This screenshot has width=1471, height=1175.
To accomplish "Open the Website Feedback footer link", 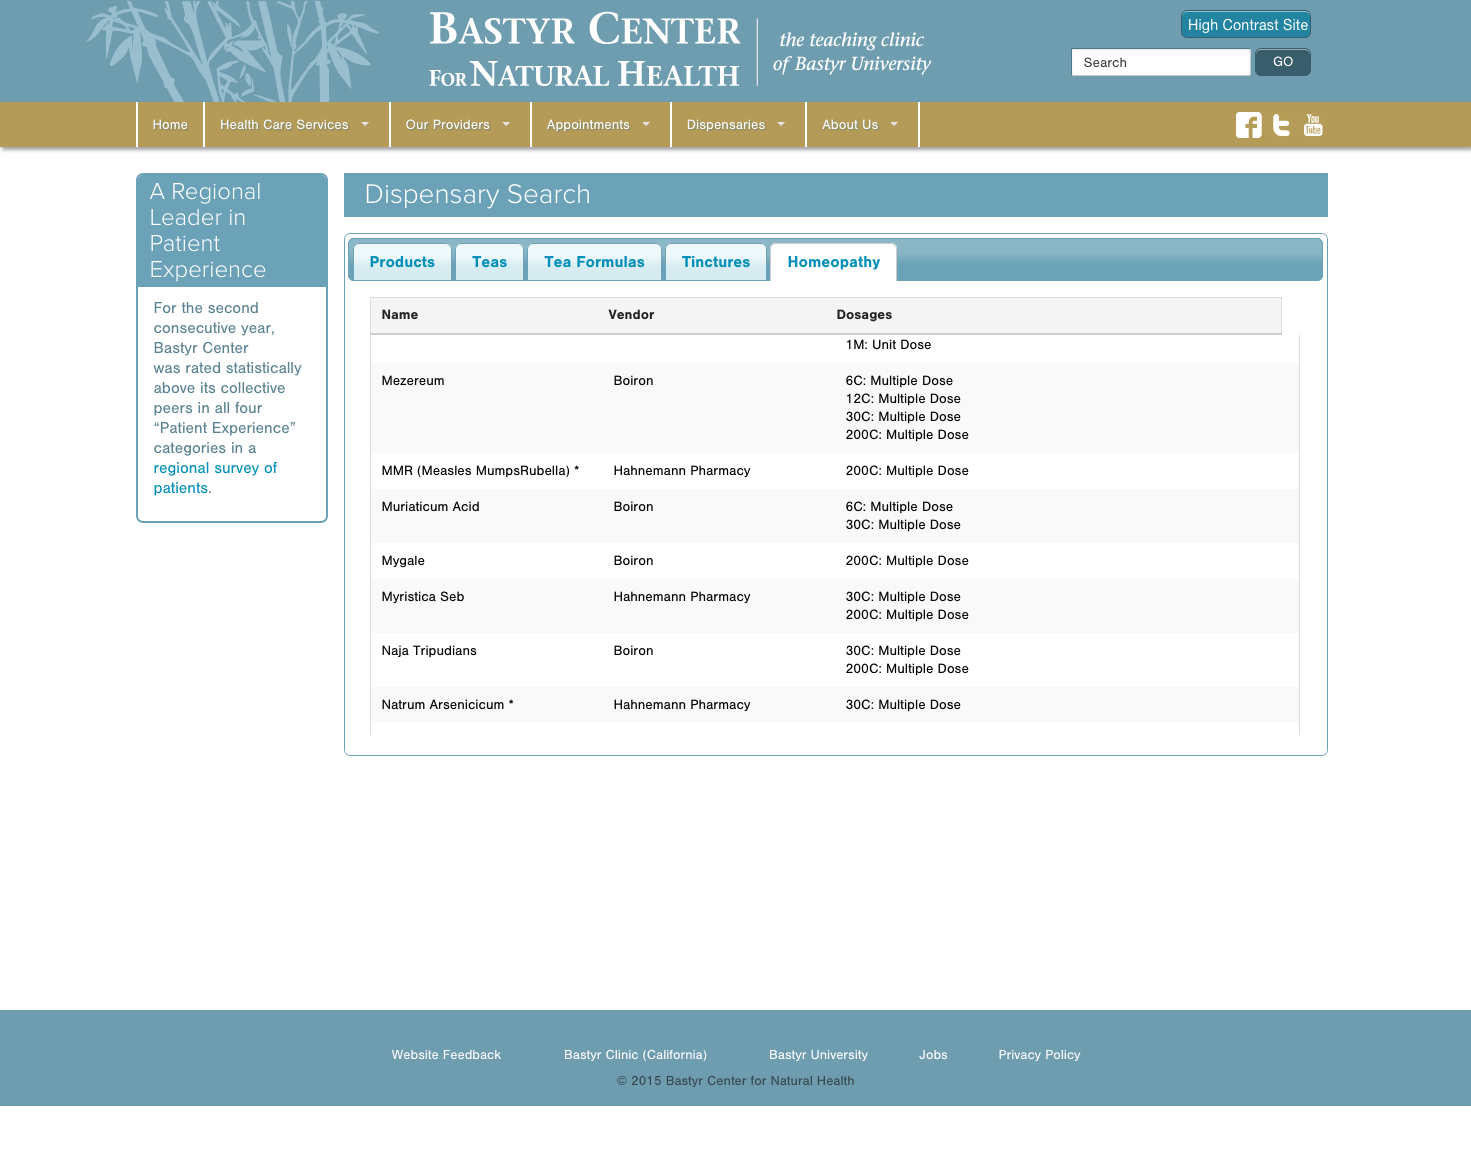I will 446,1055.
